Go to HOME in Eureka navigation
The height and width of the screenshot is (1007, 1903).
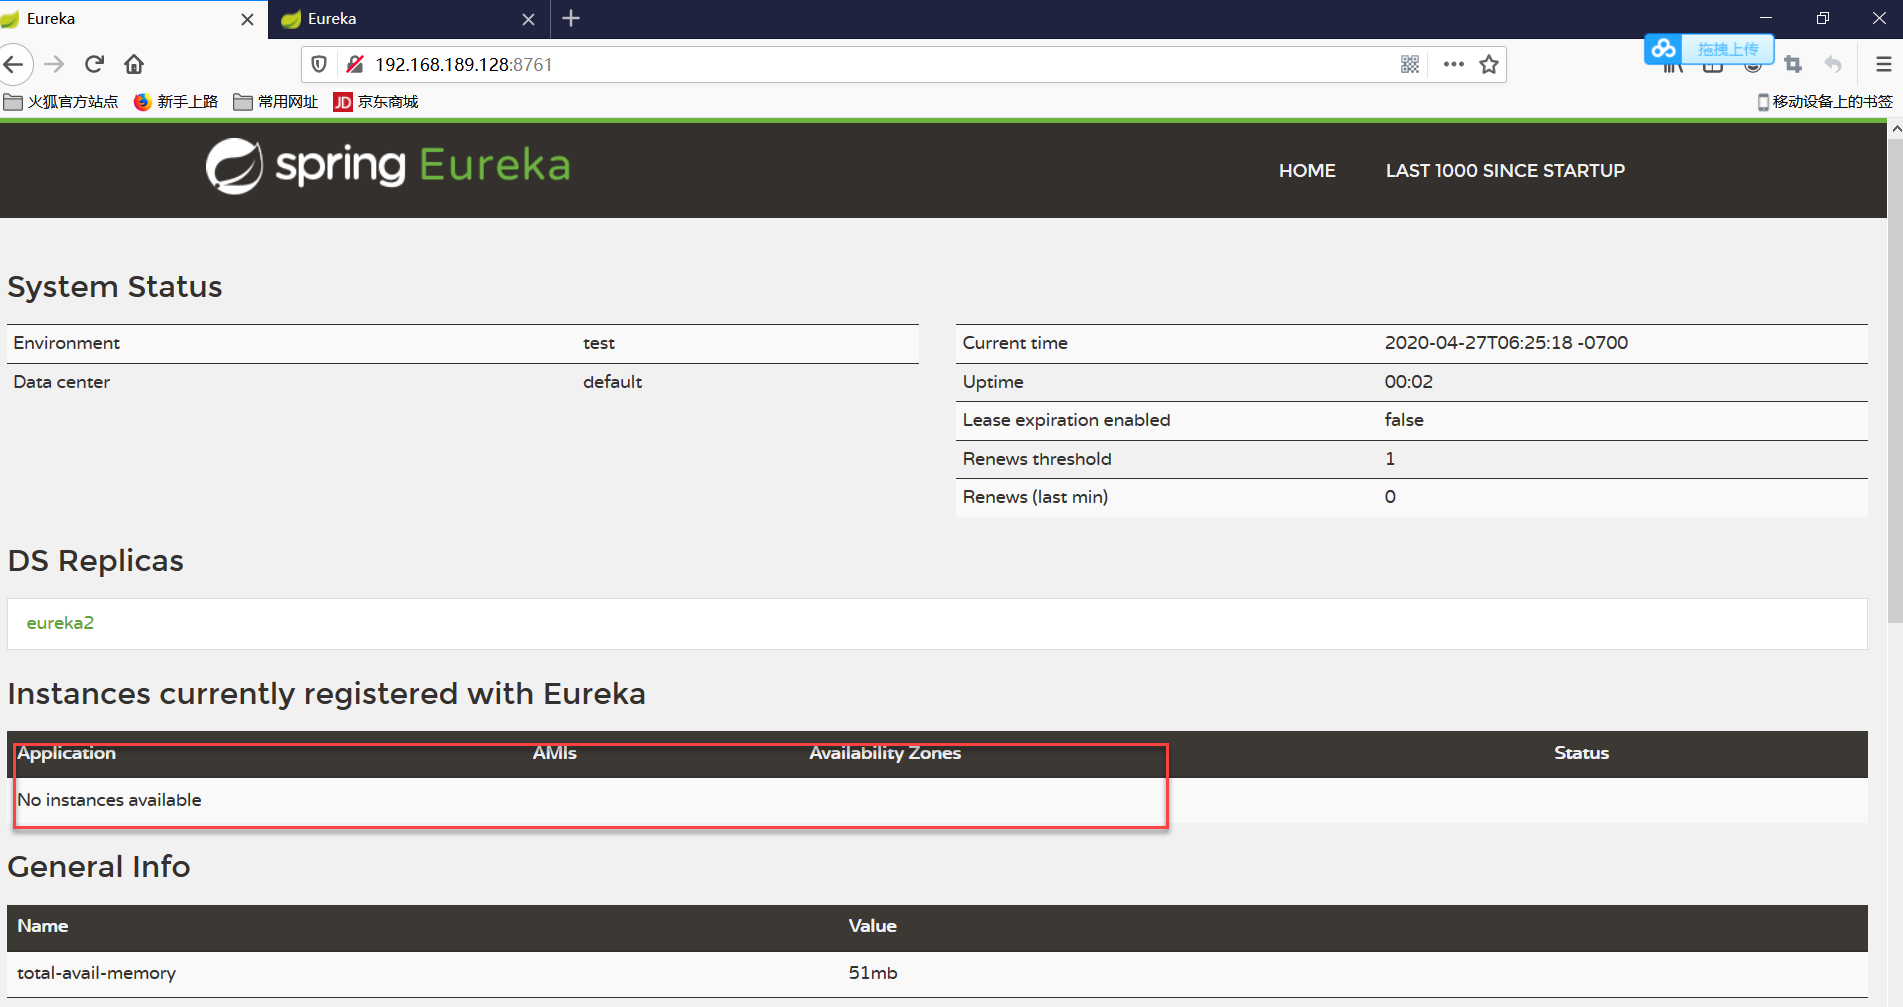tap(1307, 170)
